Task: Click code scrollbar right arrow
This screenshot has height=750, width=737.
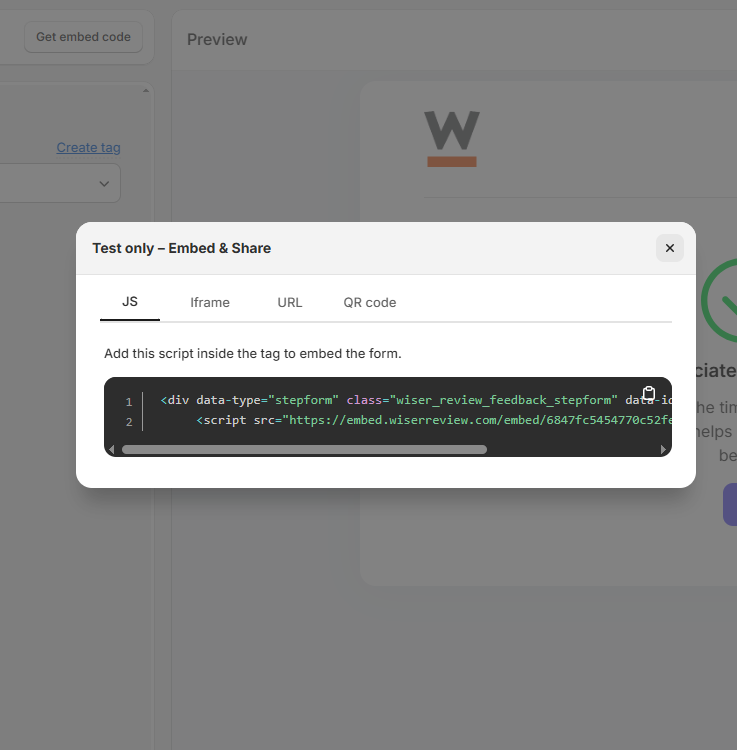Action: pos(664,450)
